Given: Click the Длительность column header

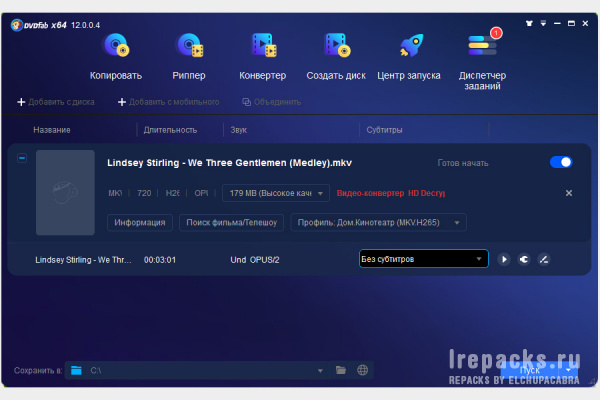Looking at the screenshot, I should tap(170, 130).
